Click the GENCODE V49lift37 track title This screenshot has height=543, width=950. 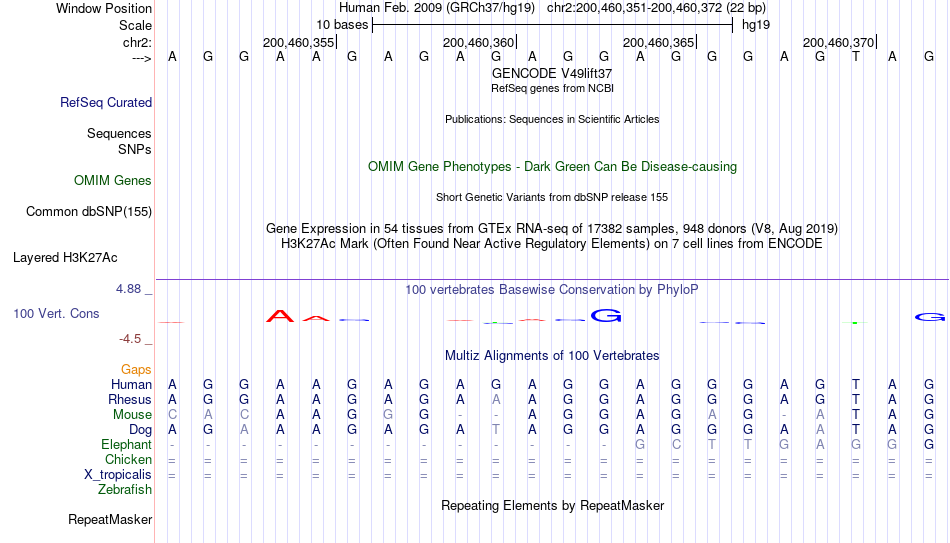tap(552, 73)
